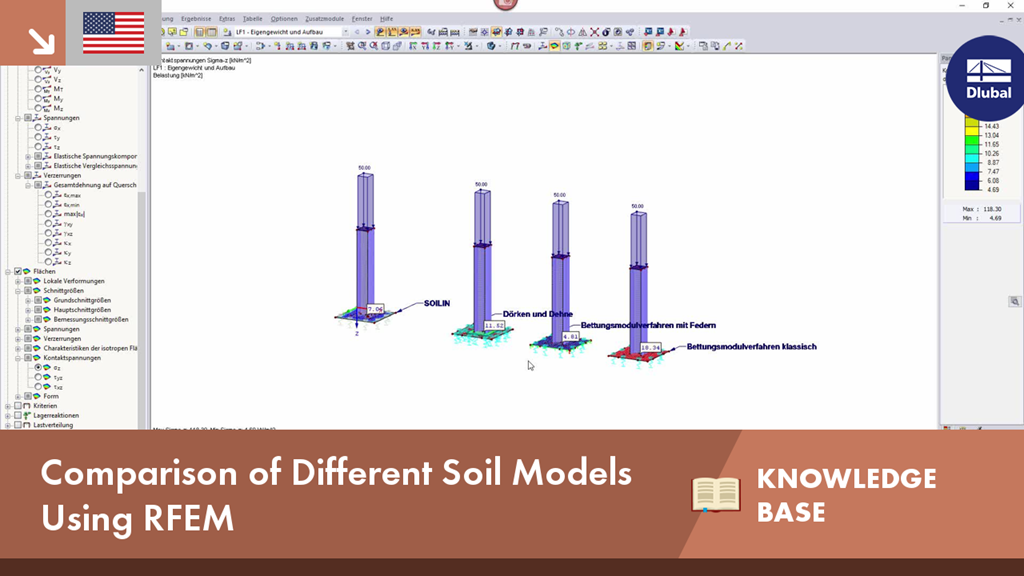
Task: Select the τyz contact stress radio option
Action: click(x=39, y=377)
